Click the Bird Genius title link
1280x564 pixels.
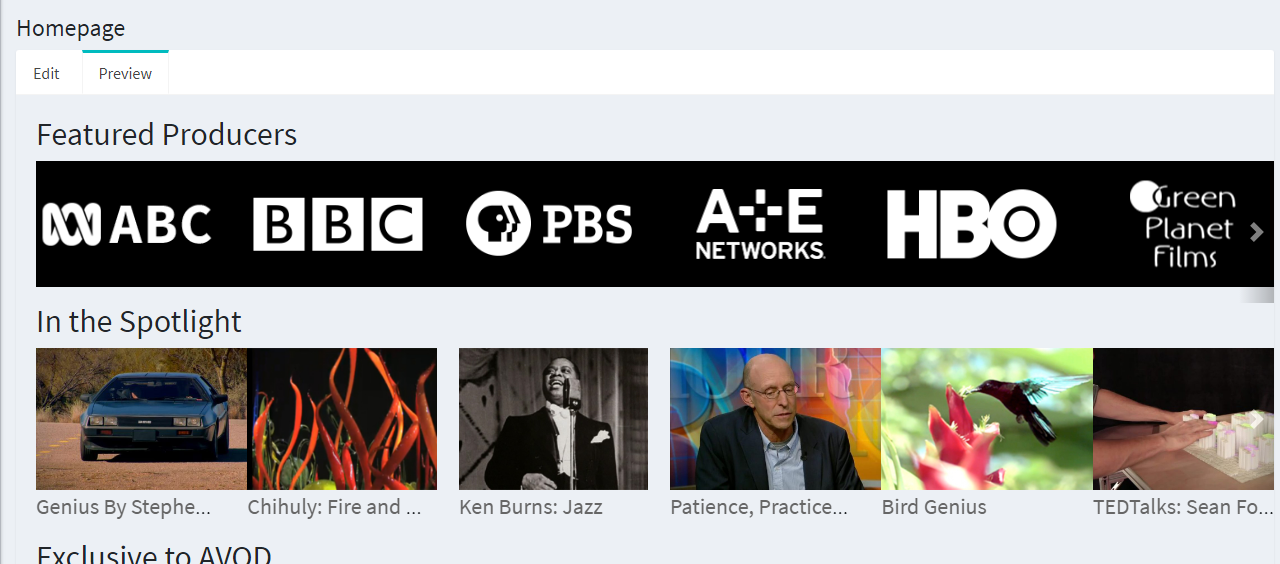pos(934,507)
